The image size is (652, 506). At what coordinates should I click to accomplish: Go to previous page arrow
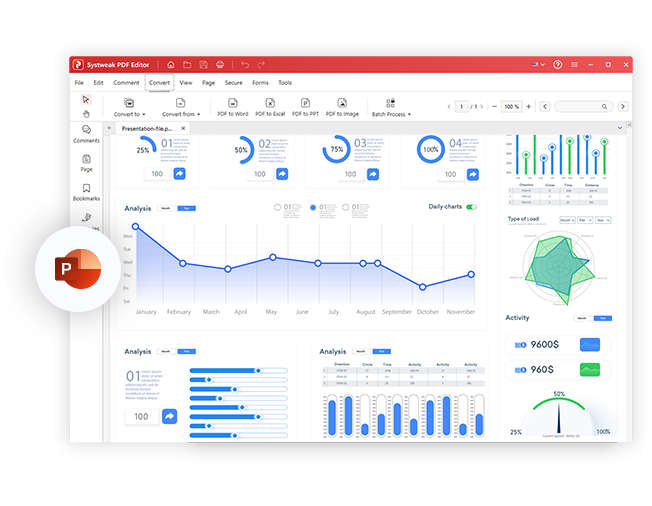pyautogui.click(x=449, y=106)
